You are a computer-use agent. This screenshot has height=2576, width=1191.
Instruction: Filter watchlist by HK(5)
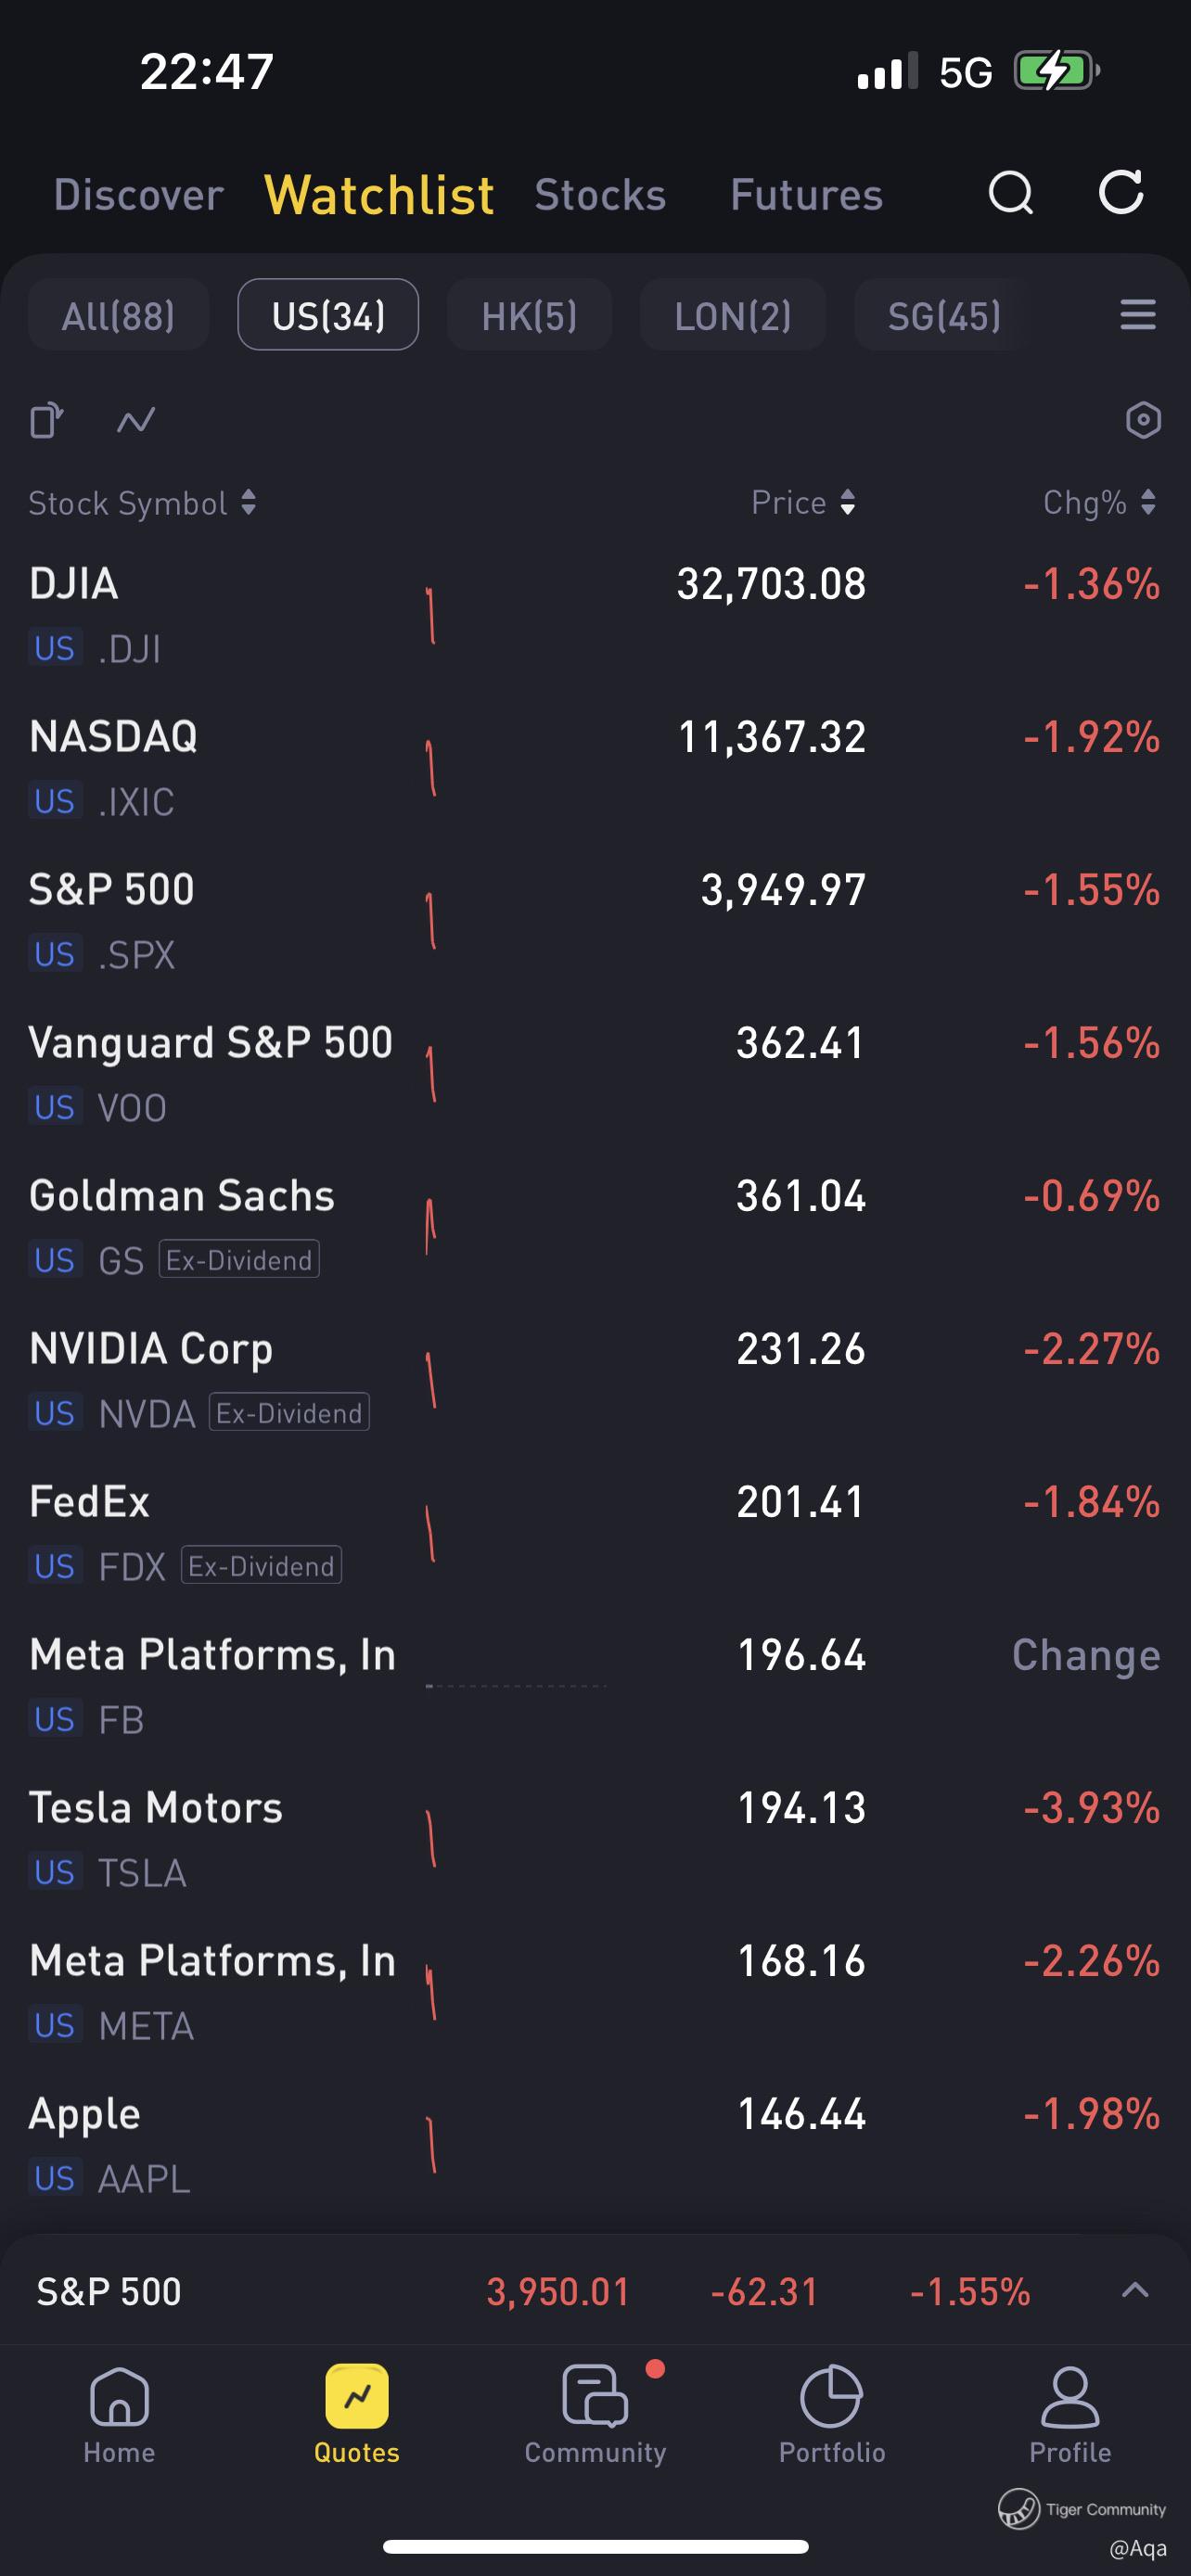tap(529, 316)
